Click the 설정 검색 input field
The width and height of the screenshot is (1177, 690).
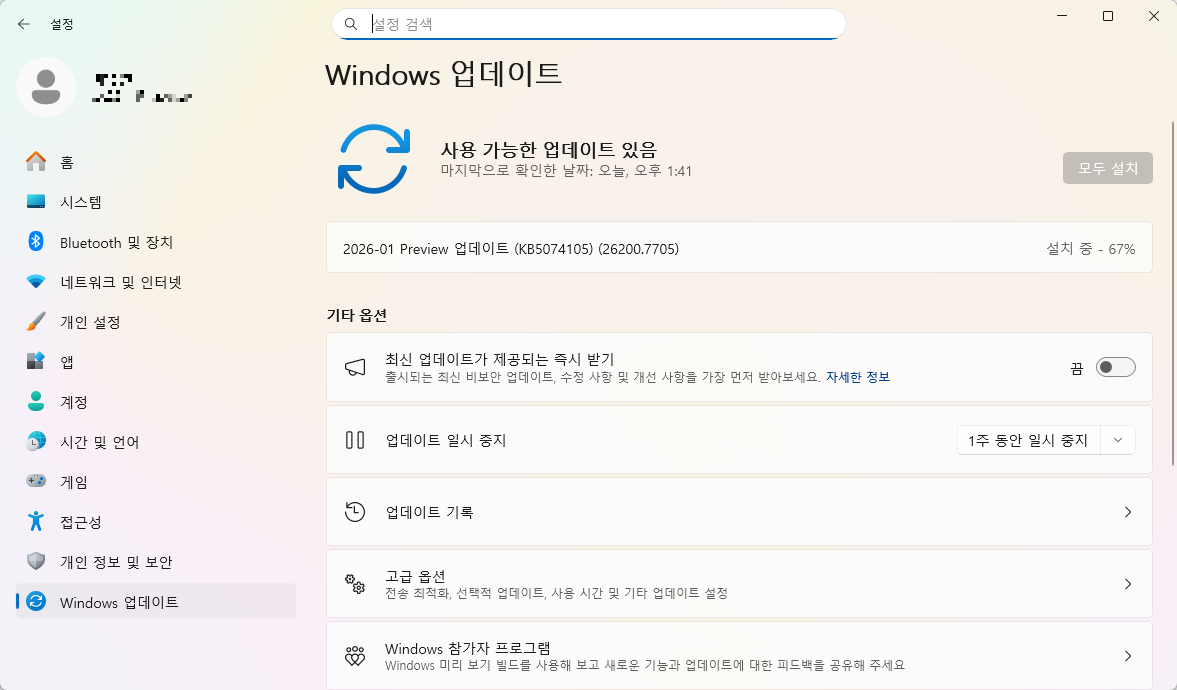click(588, 24)
